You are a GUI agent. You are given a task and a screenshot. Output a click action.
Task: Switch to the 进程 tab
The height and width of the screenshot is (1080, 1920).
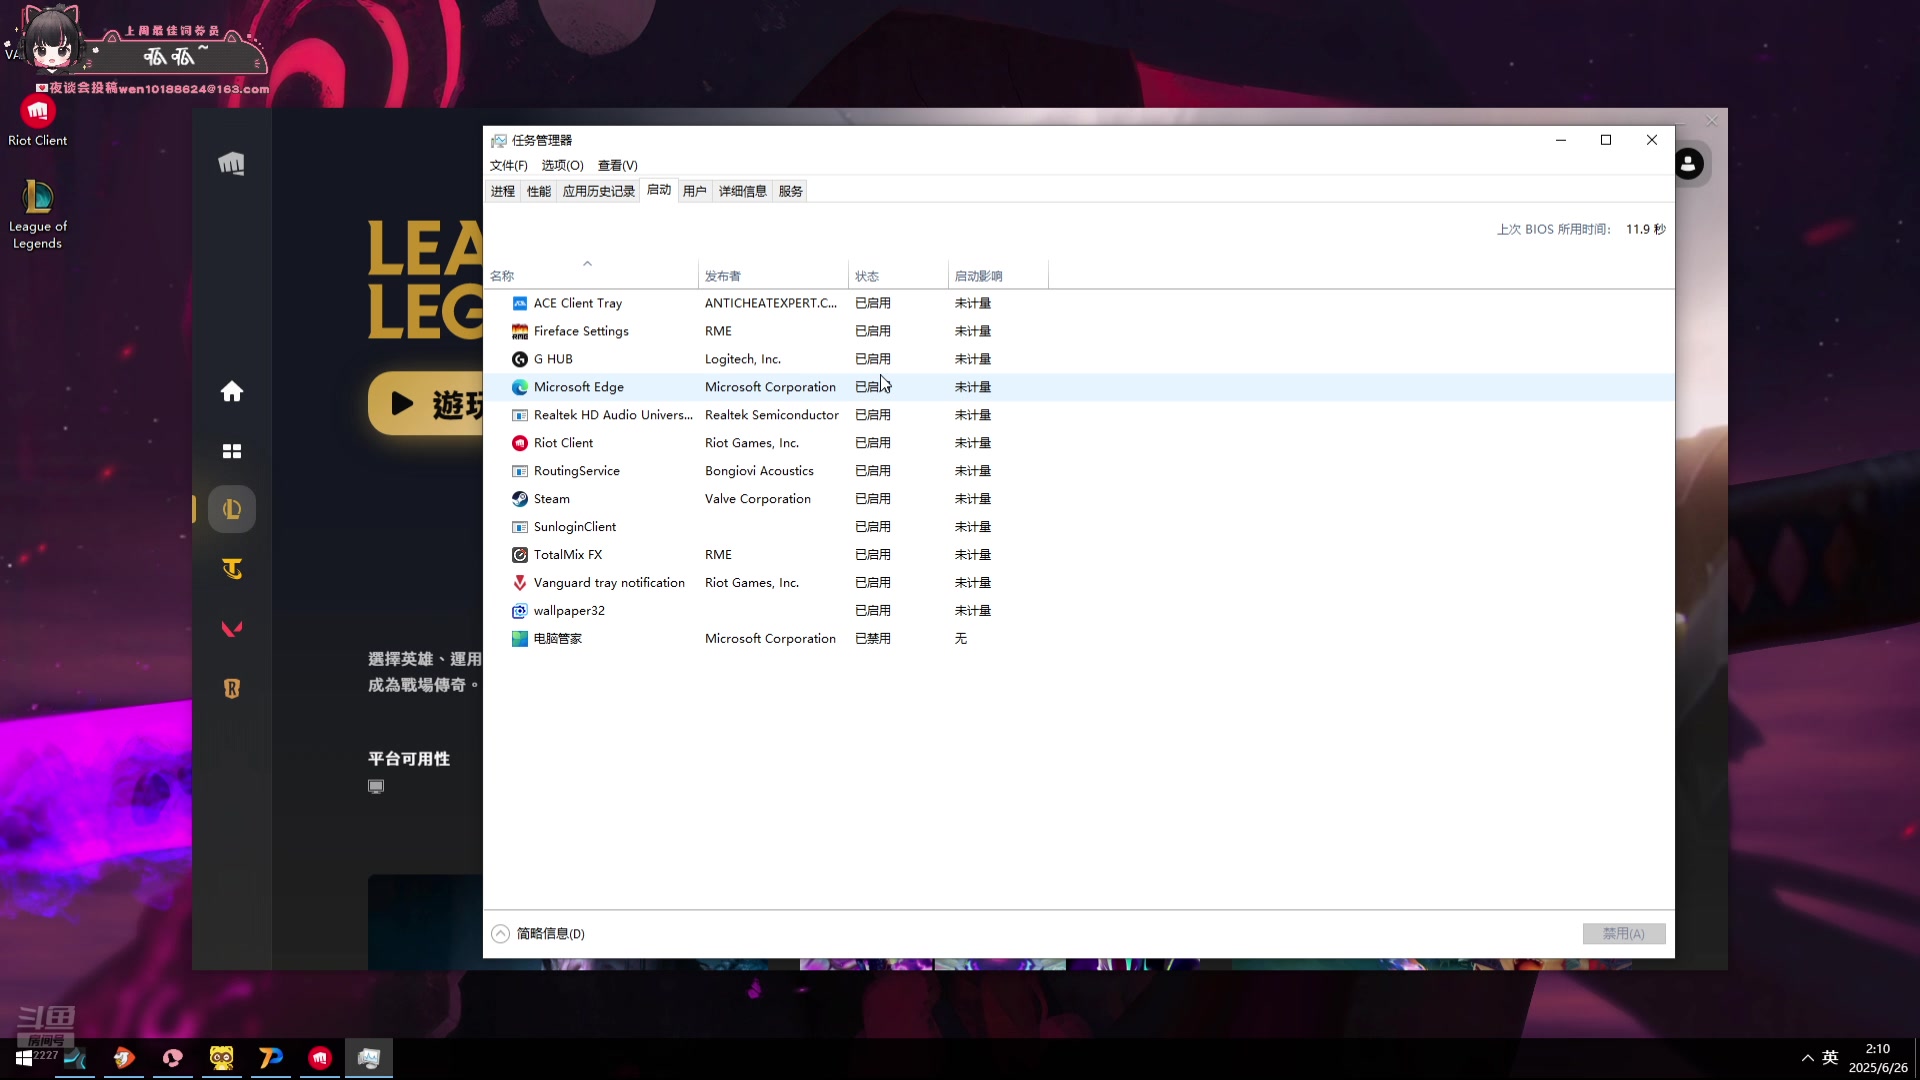(503, 191)
